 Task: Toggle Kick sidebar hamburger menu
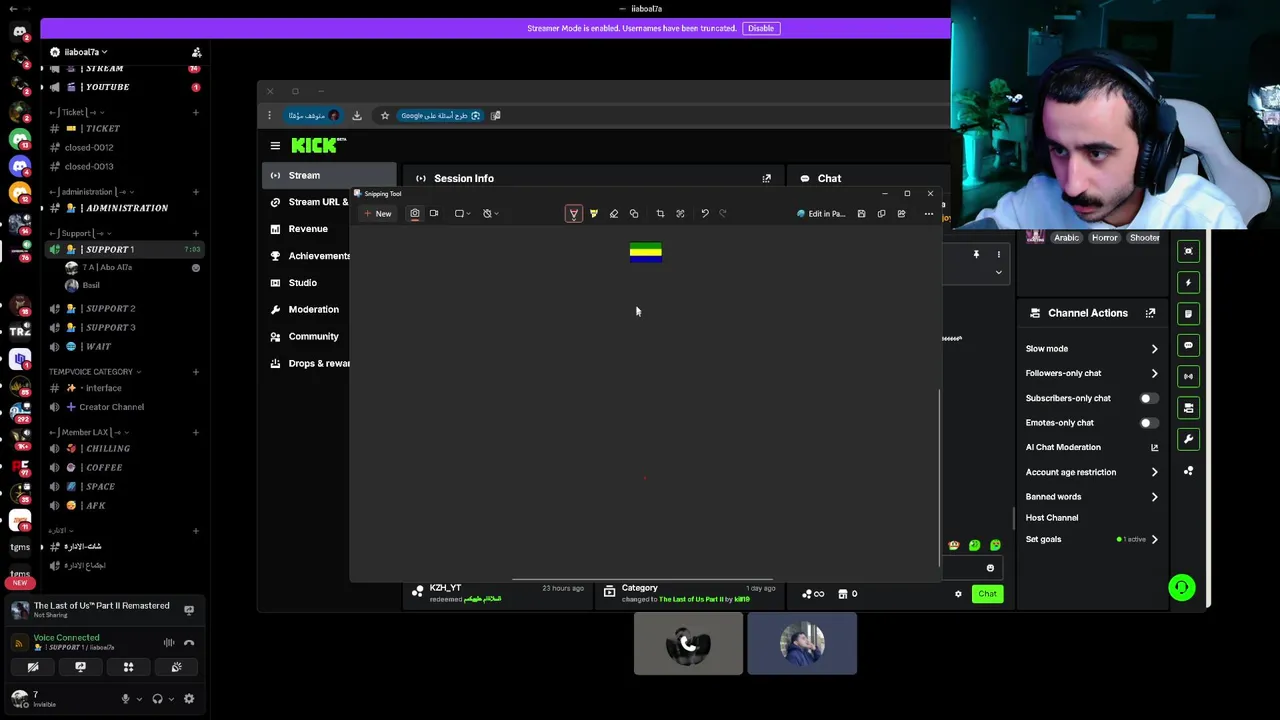point(275,146)
